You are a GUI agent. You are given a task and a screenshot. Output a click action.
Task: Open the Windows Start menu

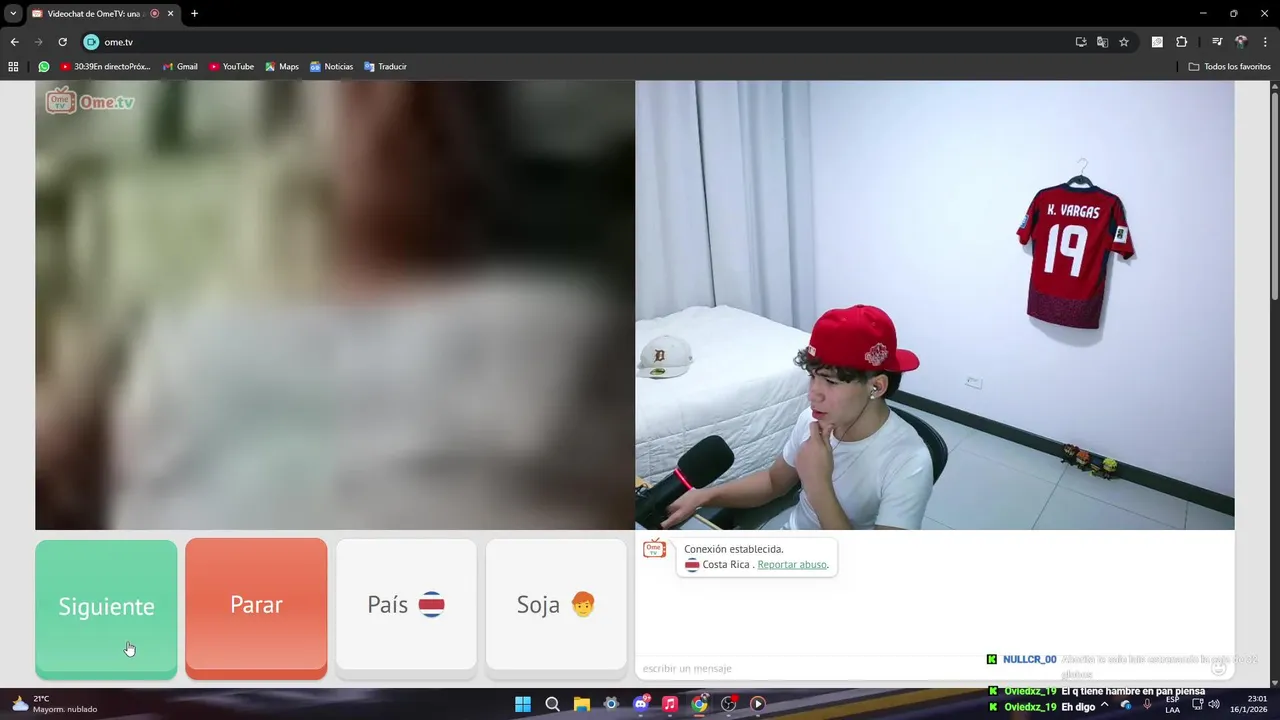coord(523,704)
